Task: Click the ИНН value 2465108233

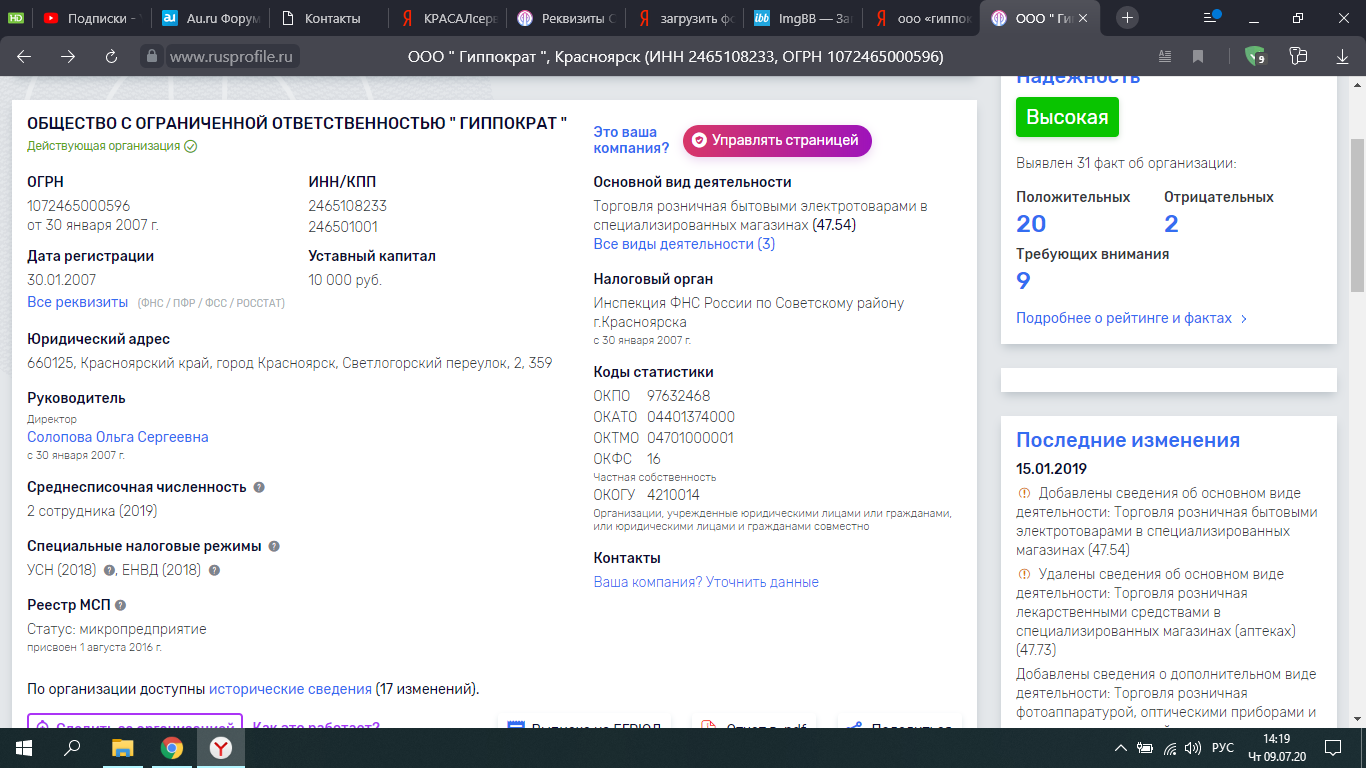Action: pos(347,206)
